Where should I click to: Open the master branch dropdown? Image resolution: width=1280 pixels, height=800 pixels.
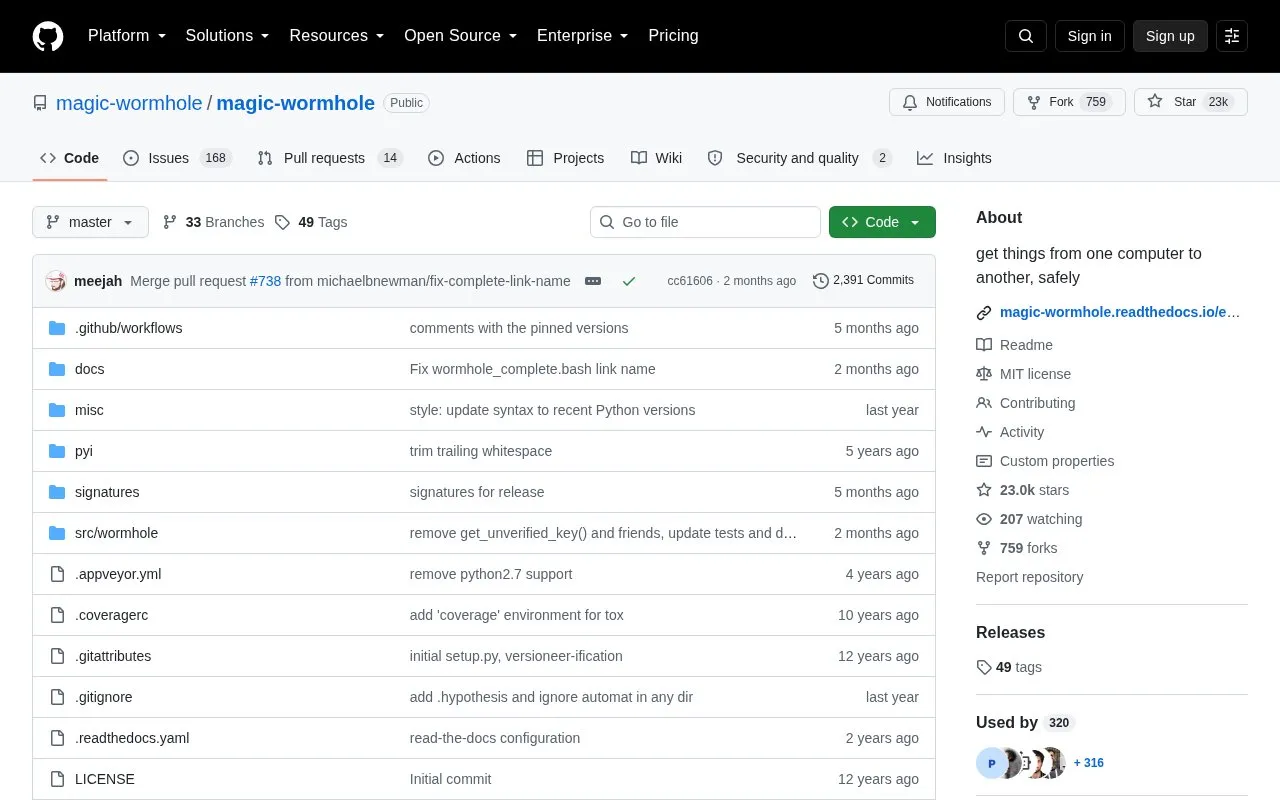(90, 222)
